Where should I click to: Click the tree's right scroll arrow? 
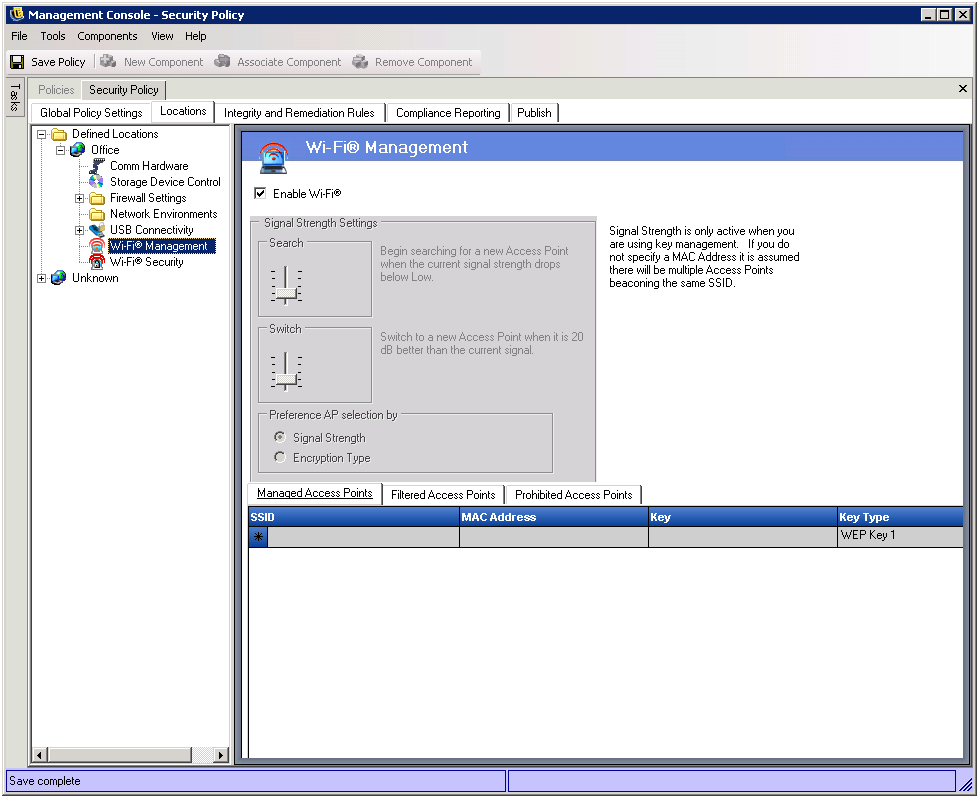click(221, 755)
